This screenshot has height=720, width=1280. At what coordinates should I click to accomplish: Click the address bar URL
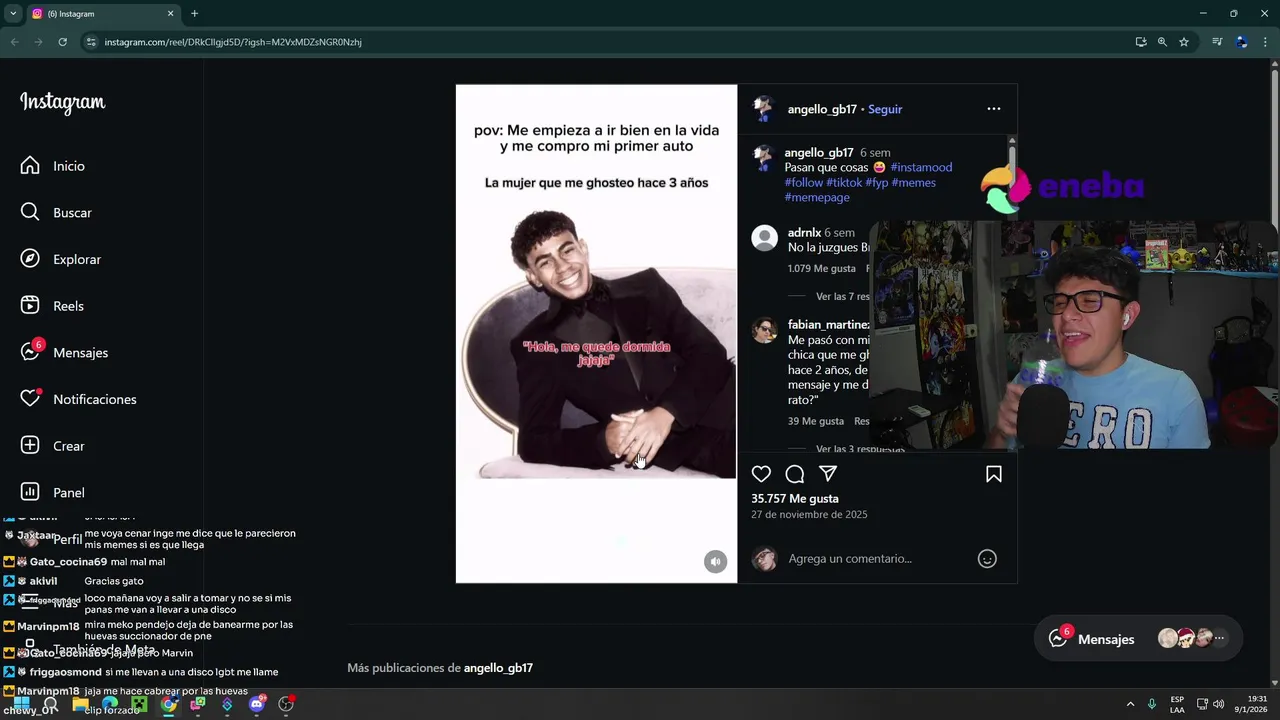click(x=233, y=42)
